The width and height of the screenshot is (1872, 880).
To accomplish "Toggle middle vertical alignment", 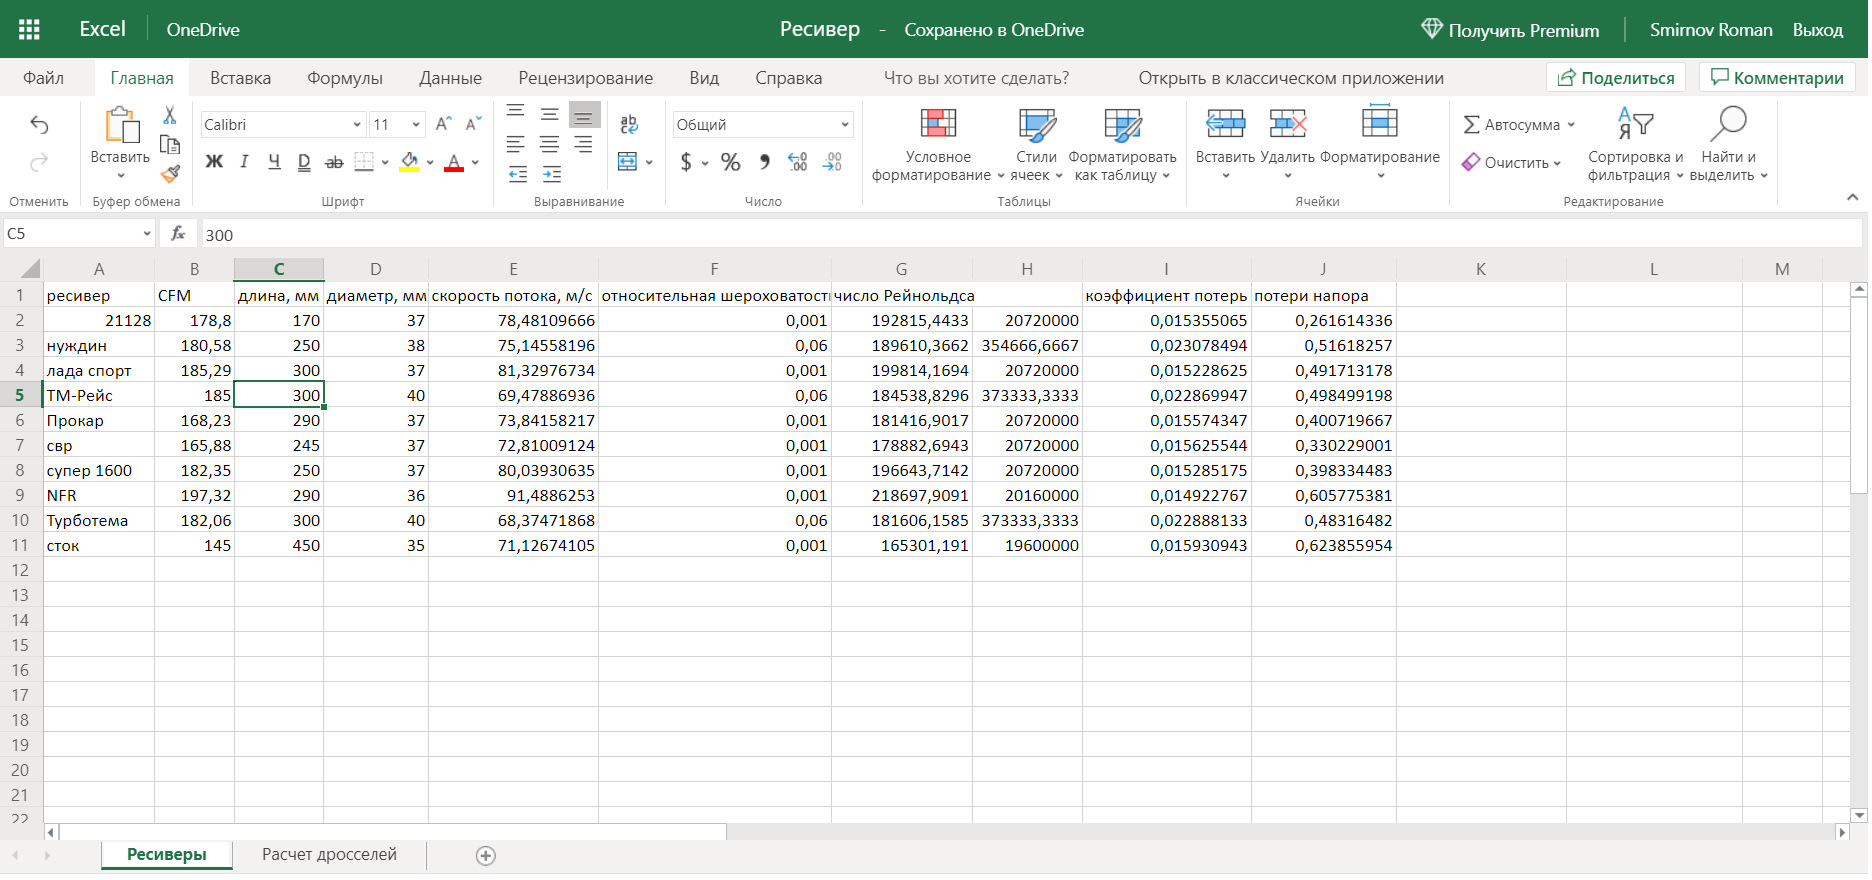I will (x=550, y=114).
